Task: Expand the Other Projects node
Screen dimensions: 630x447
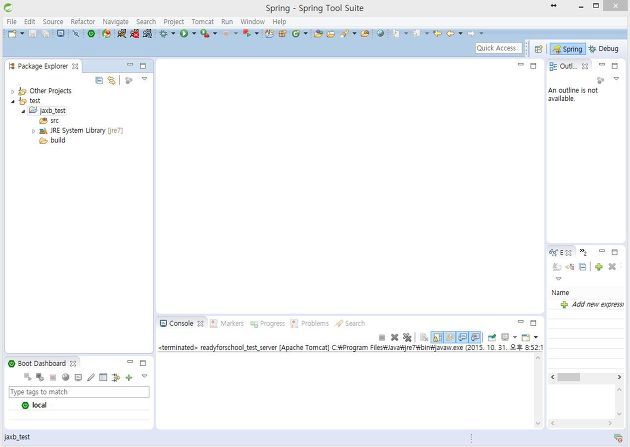Action: pos(12,92)
